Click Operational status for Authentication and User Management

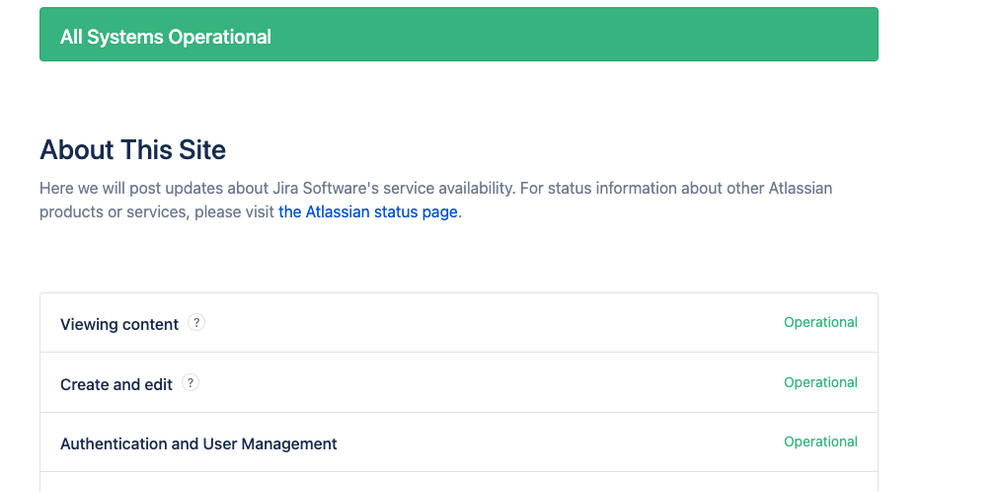[x=821, y=442]
